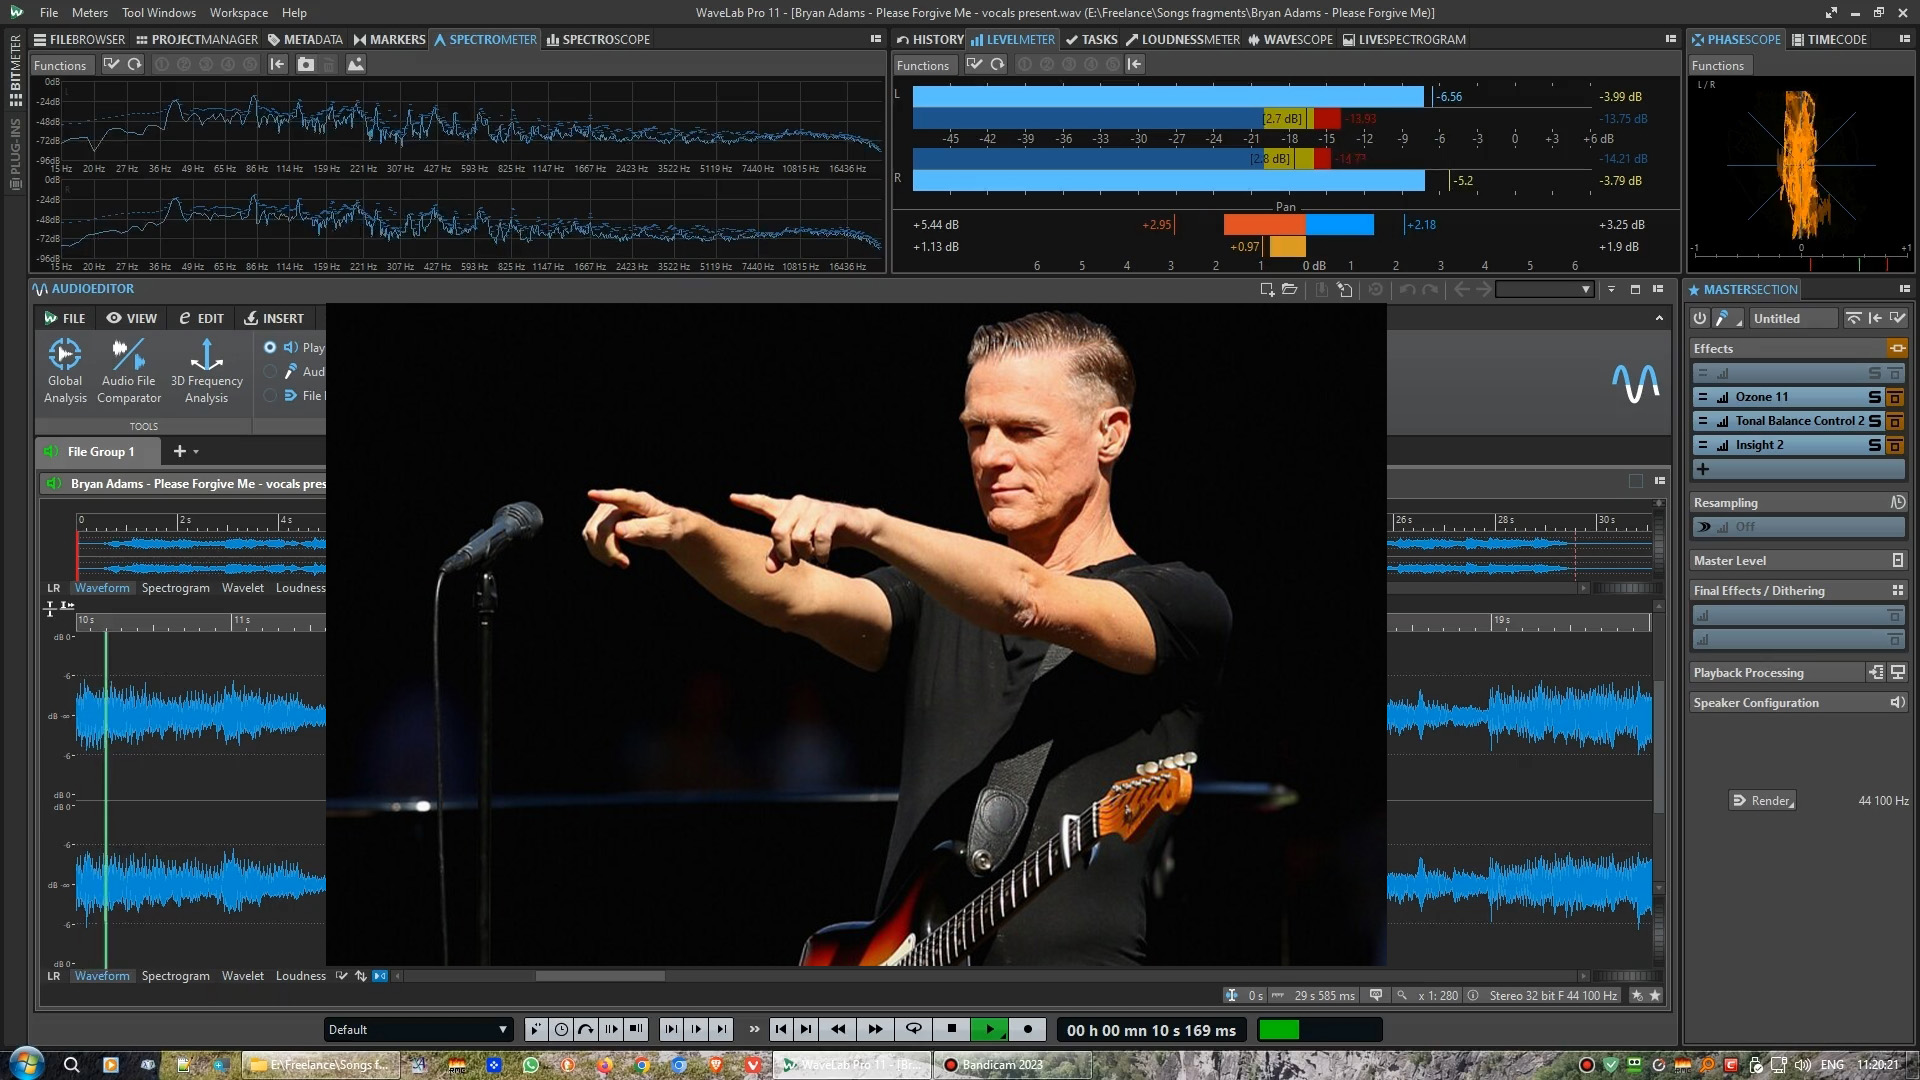The image size is (1920, 1080).
Task: Open the Global Analysis tool
Action: tap(65, 370)
